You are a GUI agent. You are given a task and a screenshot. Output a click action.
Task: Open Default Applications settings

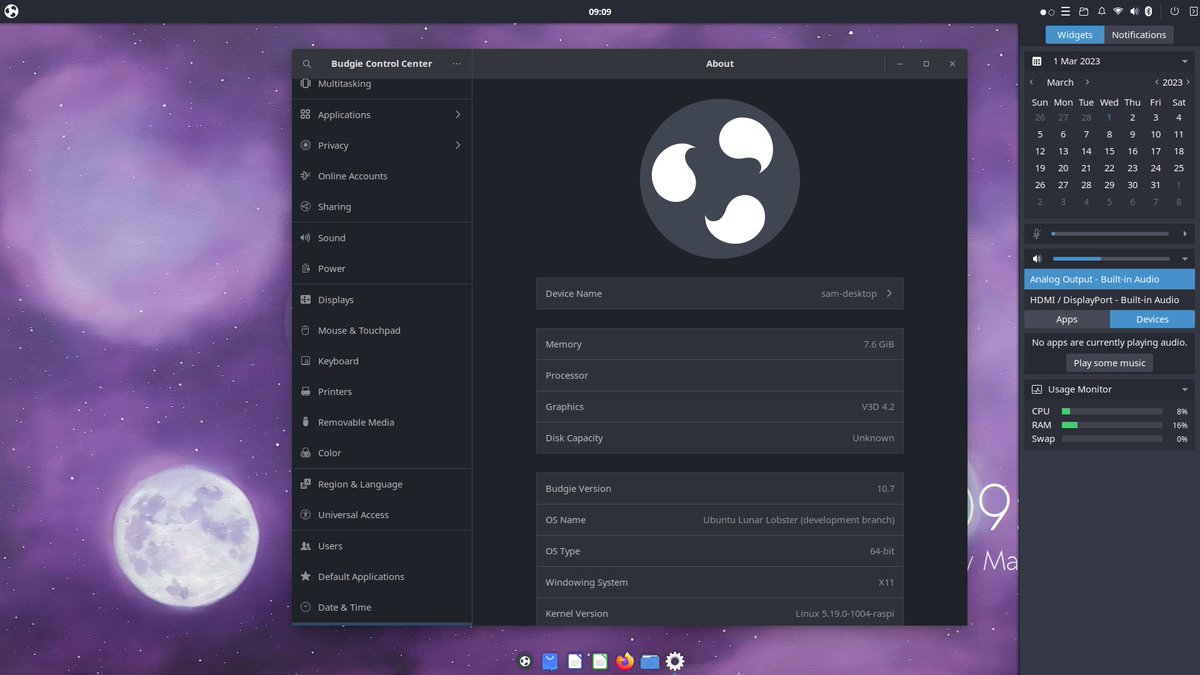coord(382,577)
